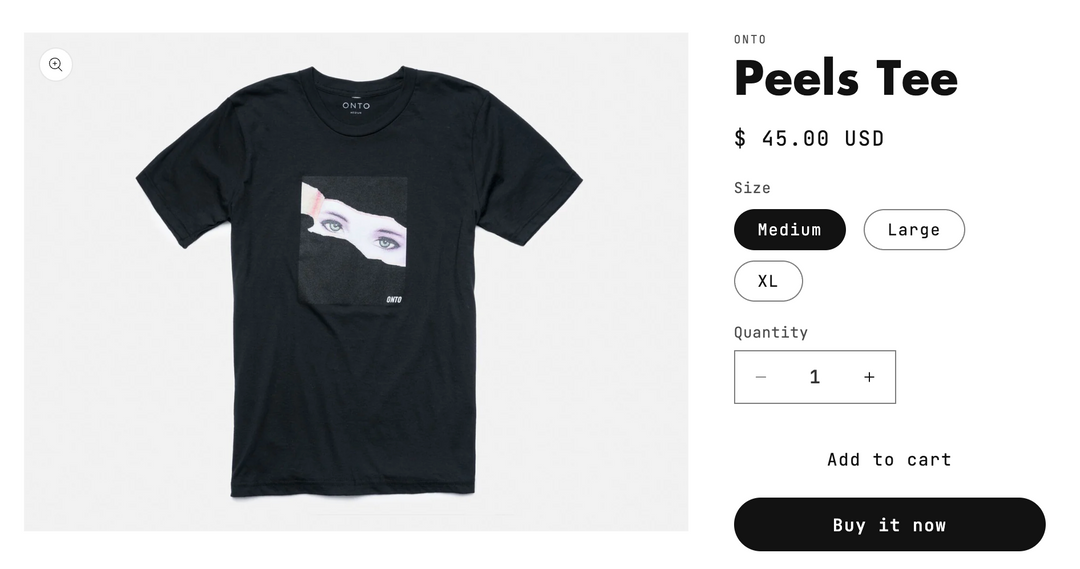Choose the Large size option
This screenshot has height=569, width=1080.
(x=913, y=229)
